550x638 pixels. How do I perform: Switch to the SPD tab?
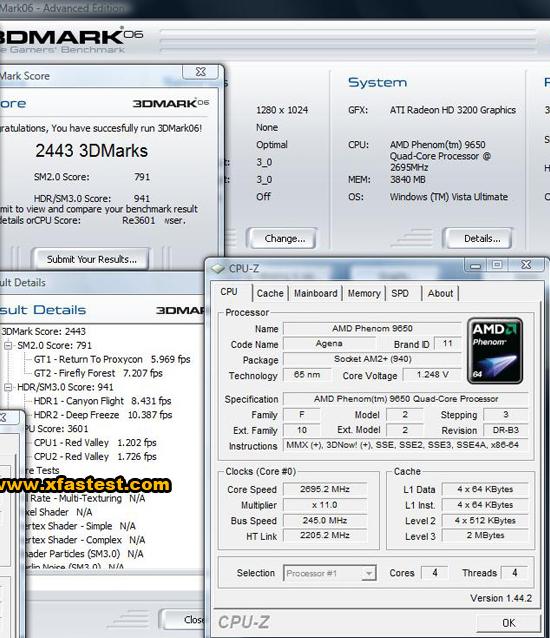coord(400,293)
